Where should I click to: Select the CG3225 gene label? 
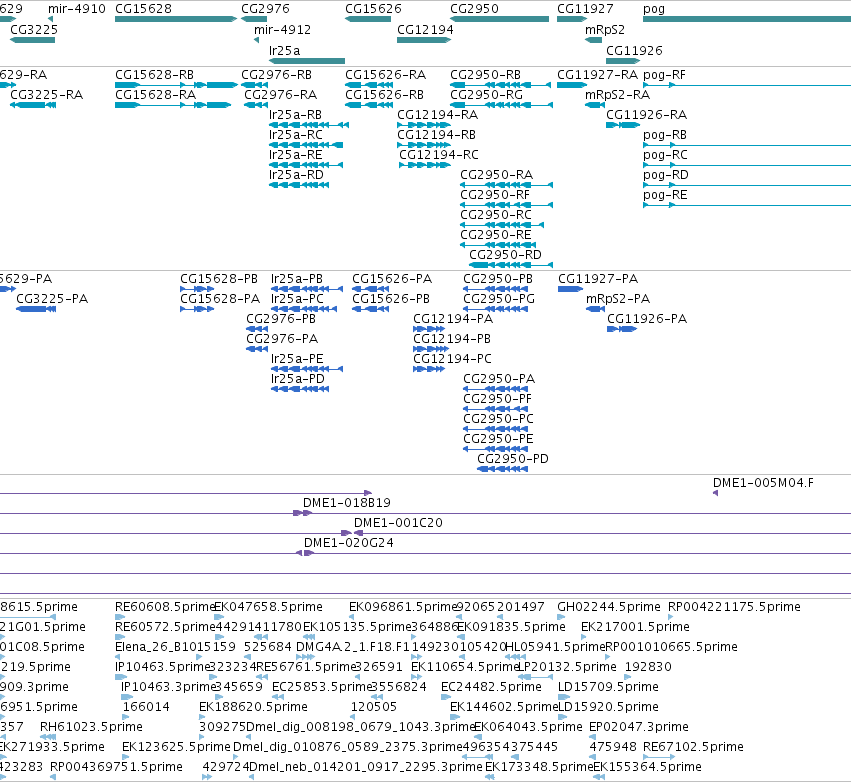pyautogui.click(x=34, y=29)
